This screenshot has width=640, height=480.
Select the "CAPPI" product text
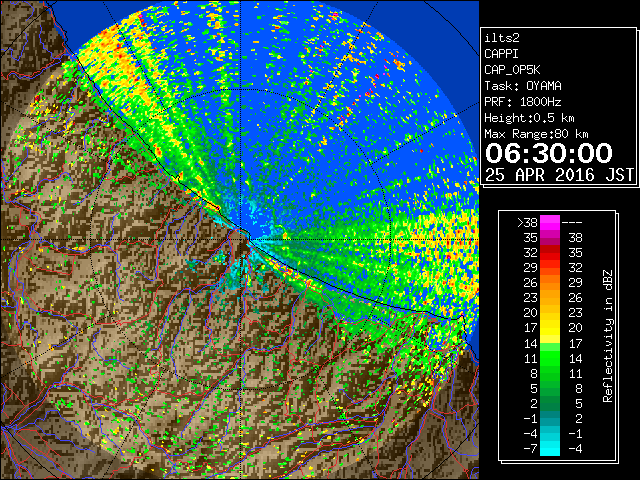pyautogui.click(x=501, y=54)
